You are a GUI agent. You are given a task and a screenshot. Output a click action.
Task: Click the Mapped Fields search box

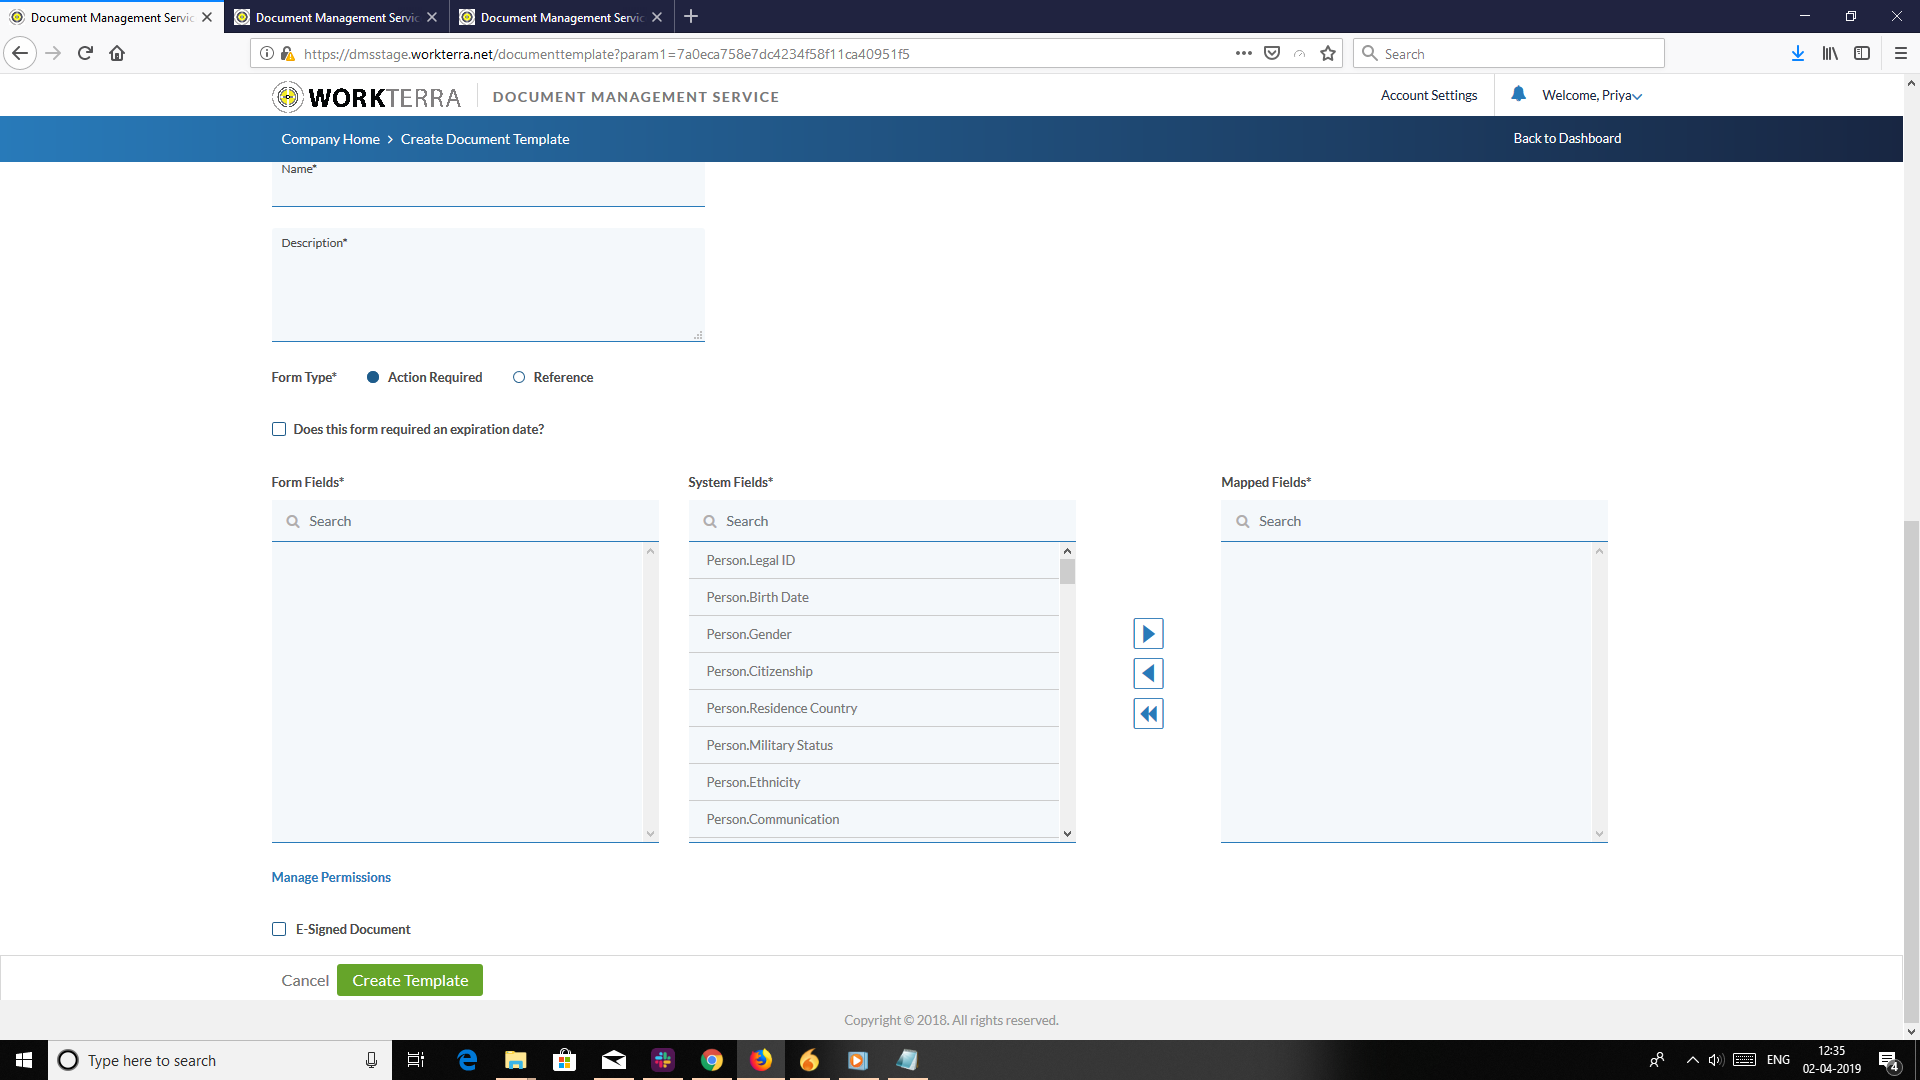(x=1414, y=521)
